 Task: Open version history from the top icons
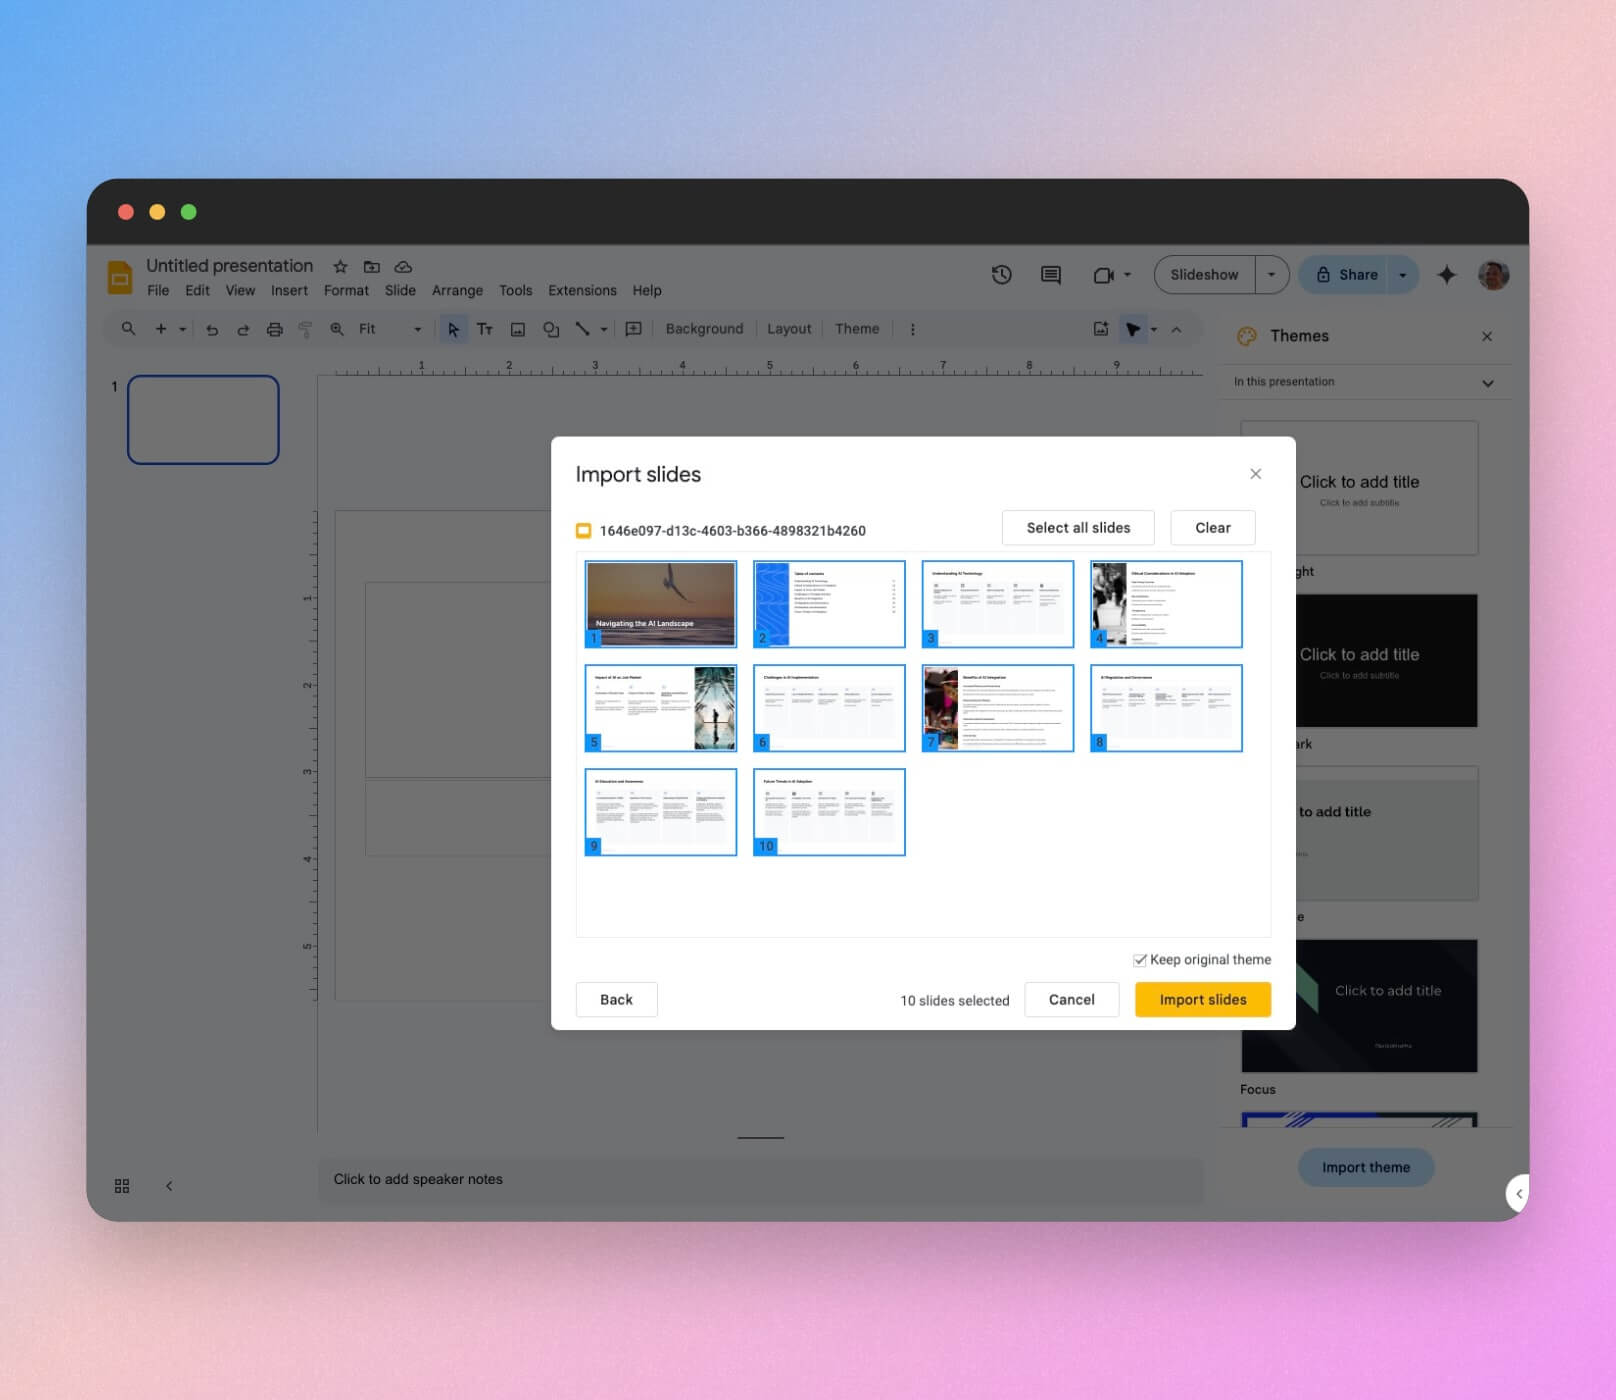[1001, 275]
